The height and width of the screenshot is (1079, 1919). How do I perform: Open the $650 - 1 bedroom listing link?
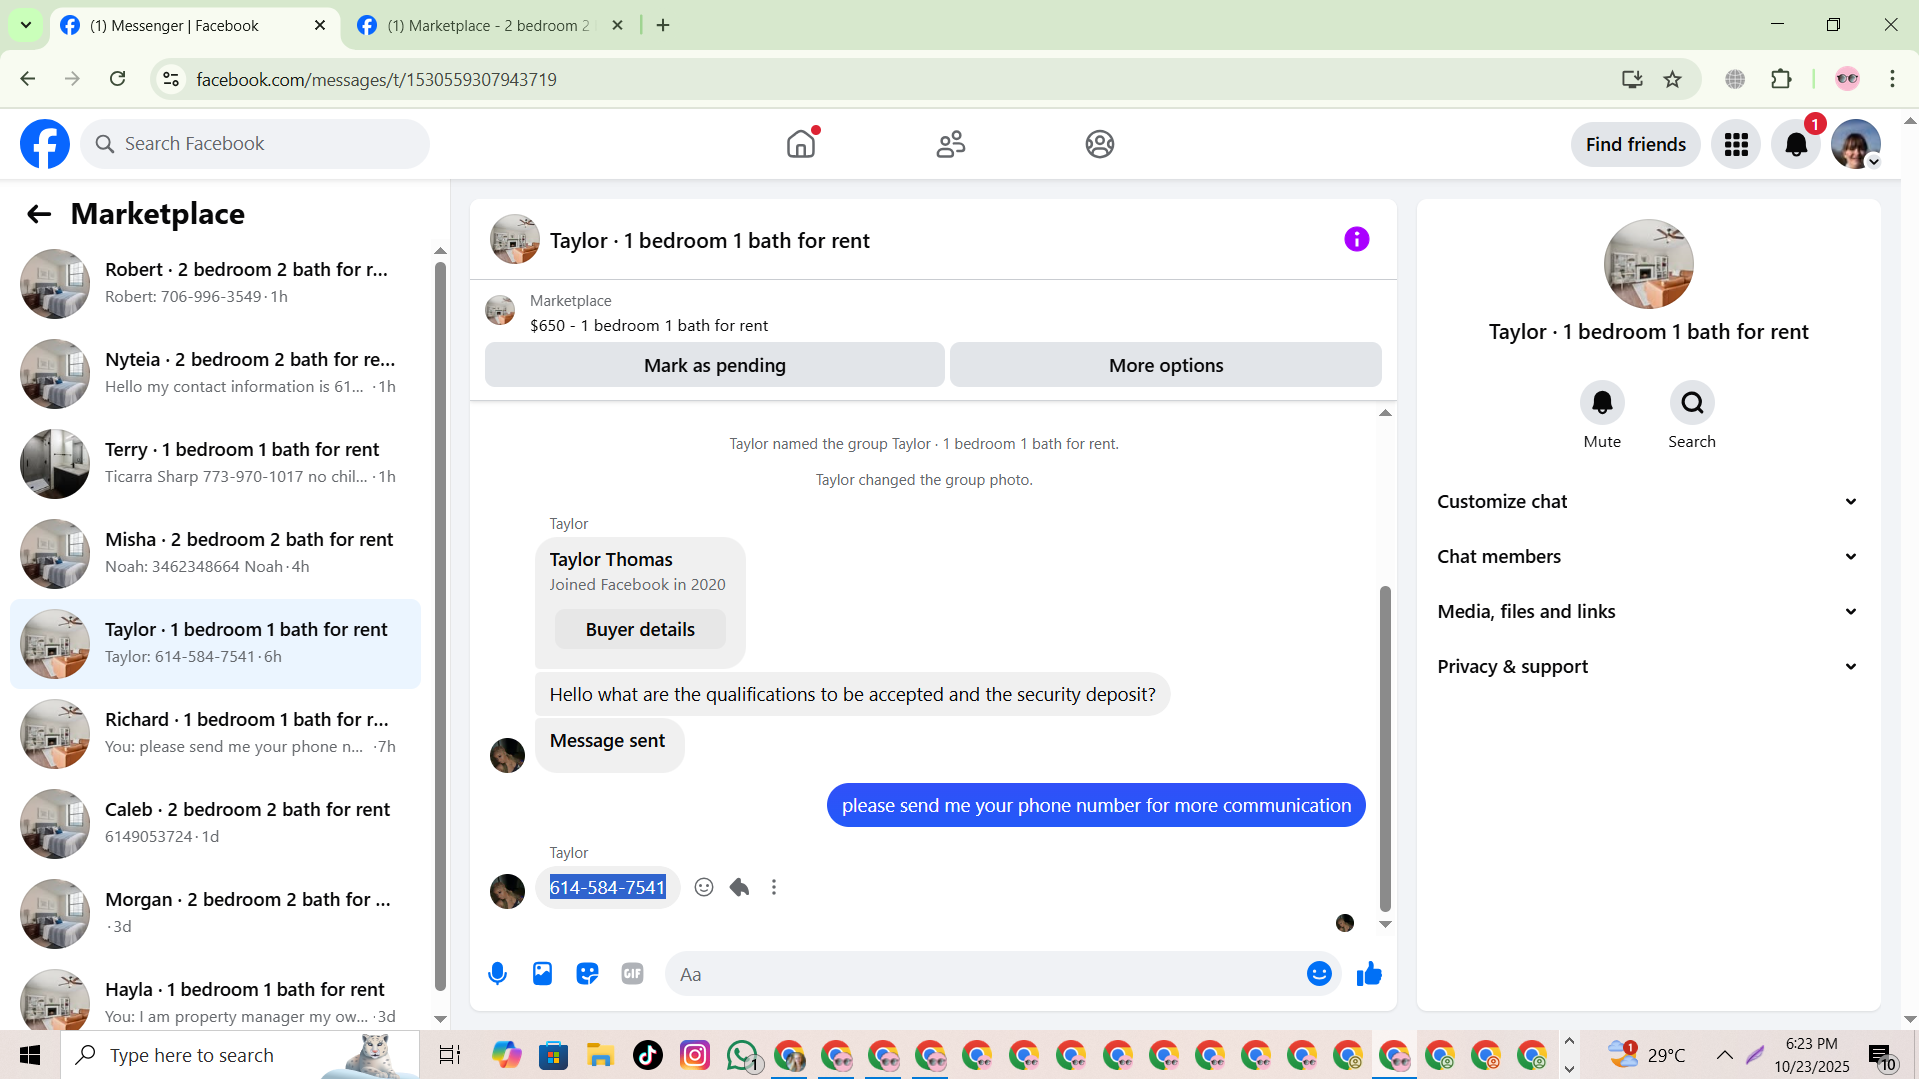pos(649,326)
